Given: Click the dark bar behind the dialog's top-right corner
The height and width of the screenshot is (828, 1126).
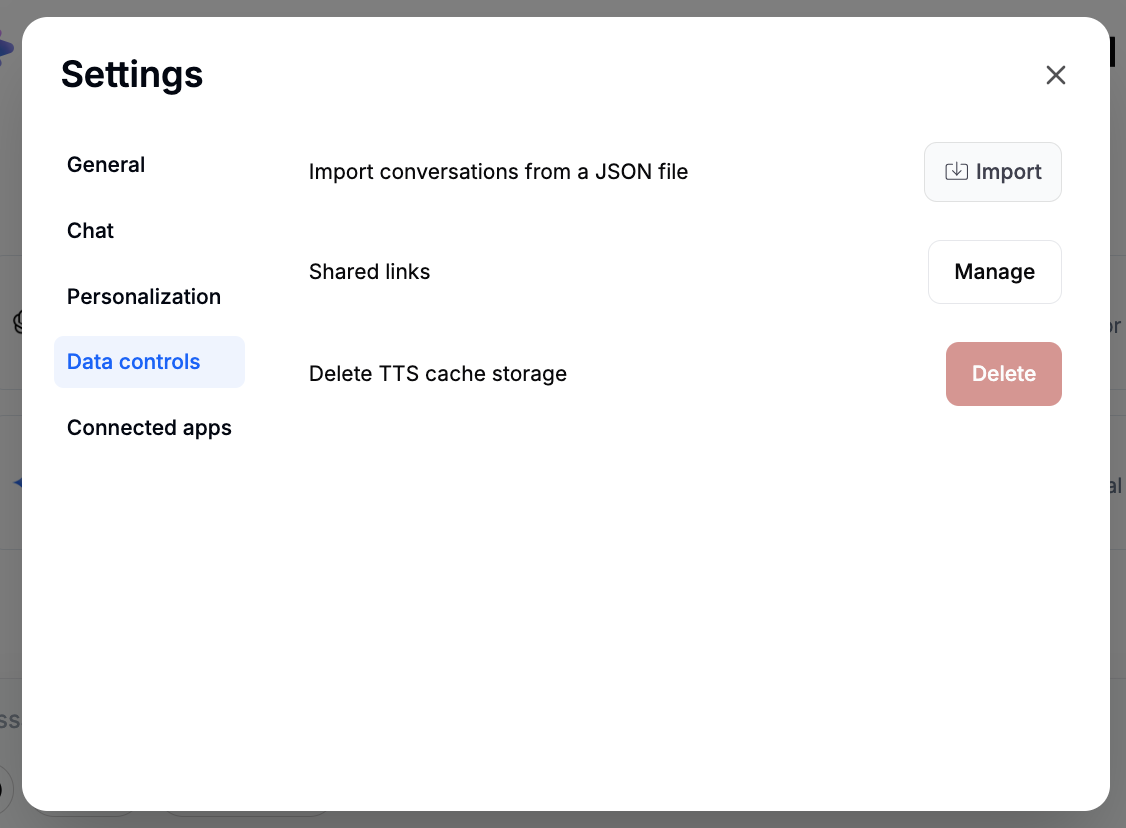Looking at the screenshot, I should 1112,52.
